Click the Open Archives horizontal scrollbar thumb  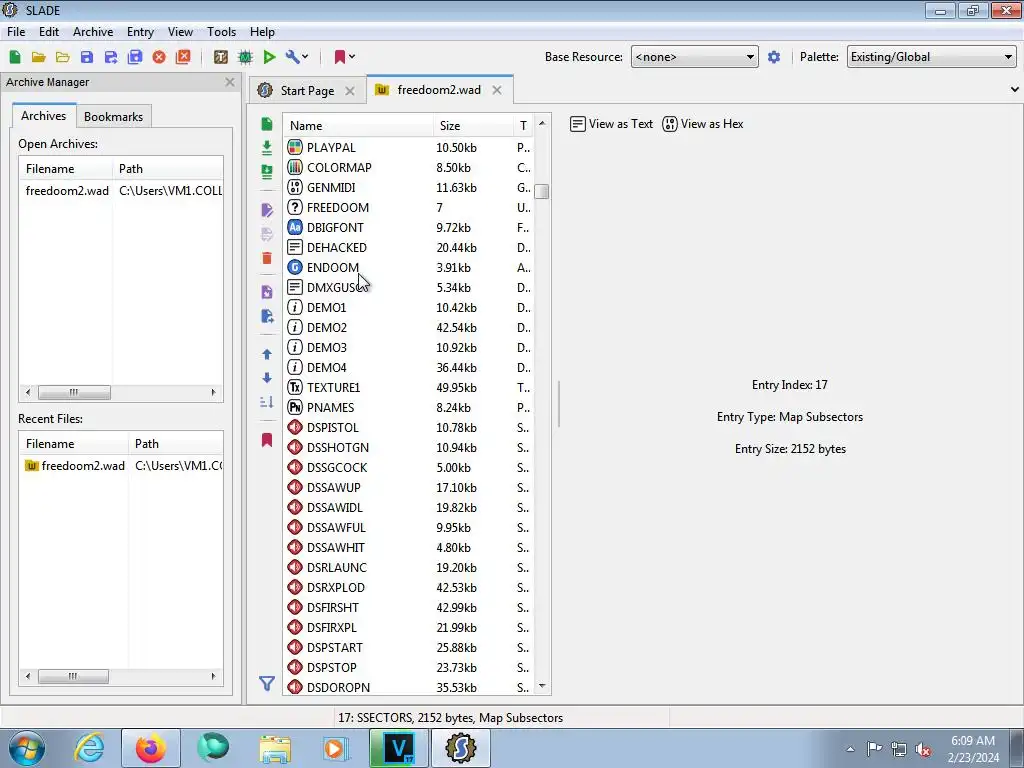coord(74,392)
